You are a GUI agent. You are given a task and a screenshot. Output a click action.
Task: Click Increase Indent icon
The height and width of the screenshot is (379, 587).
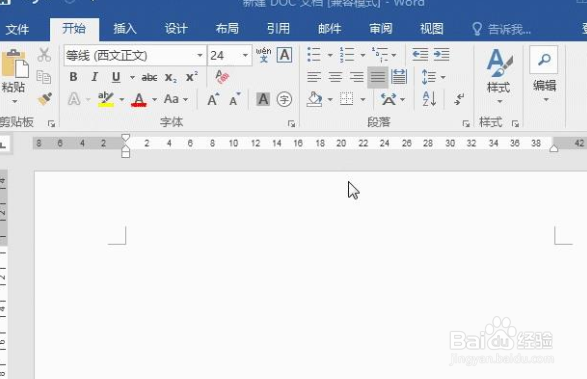pyautogui.click(x=442, y=55)
